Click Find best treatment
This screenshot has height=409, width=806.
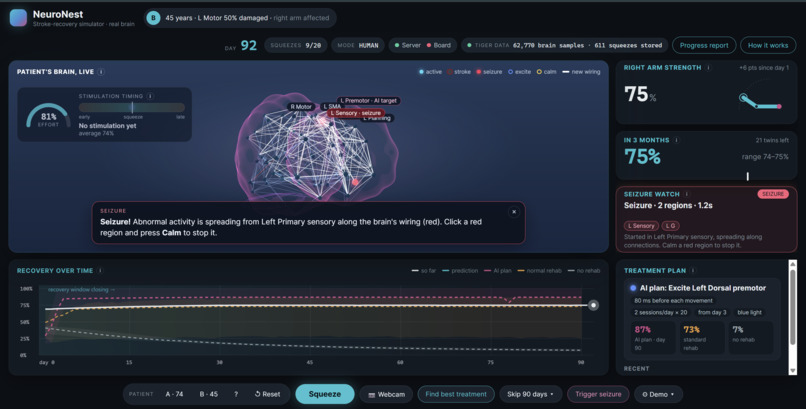456,394
